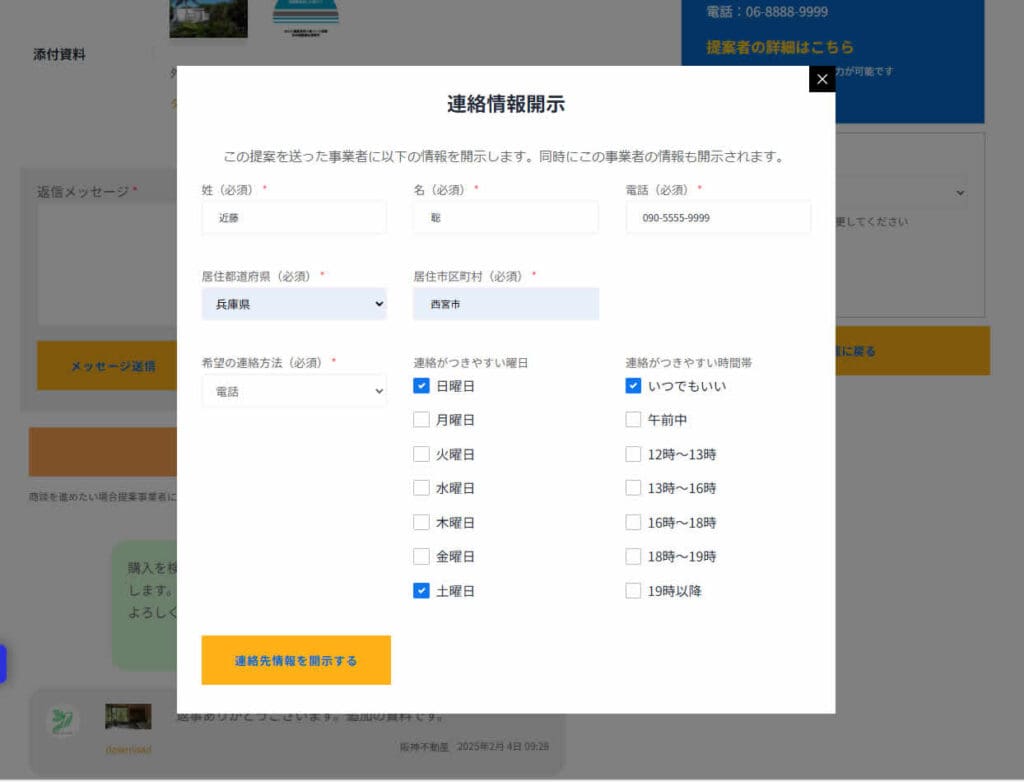Click the download link for attached file
Image resolution: width=1024 pixels, height=782 pixels.
(x=127, y=749)
